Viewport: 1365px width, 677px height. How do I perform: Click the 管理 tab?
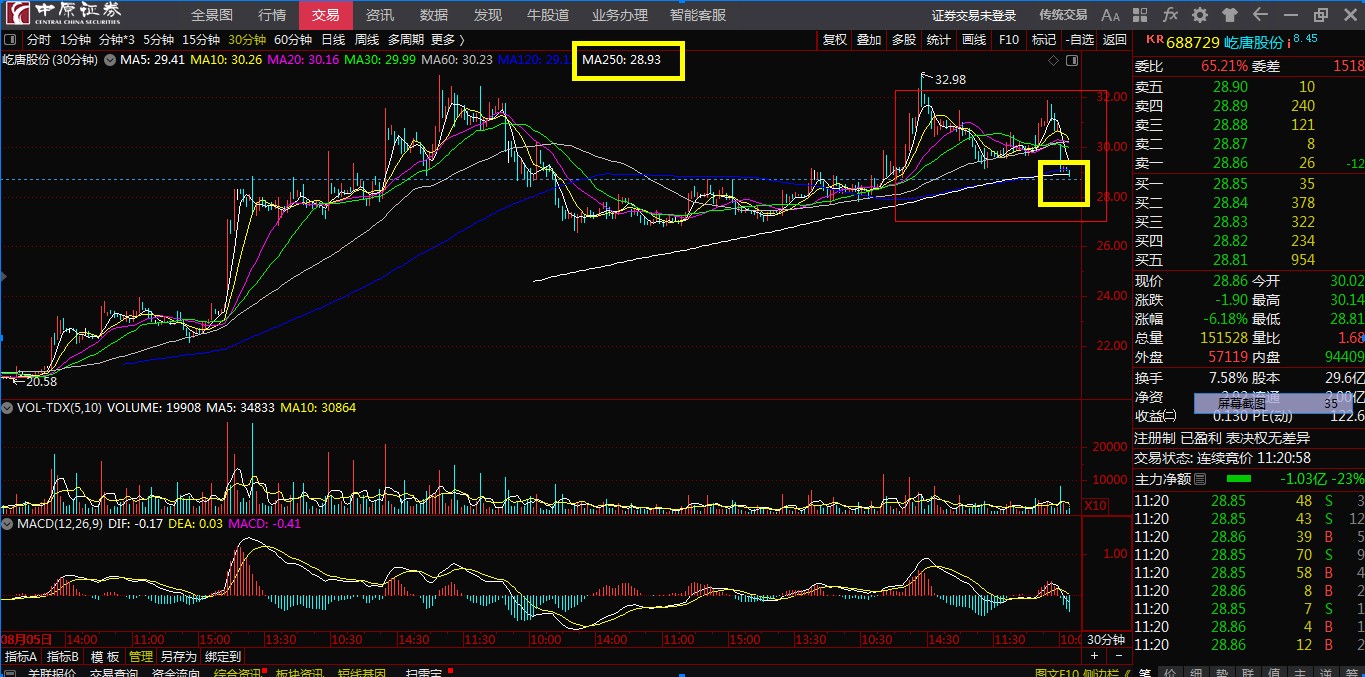click(141, 657)
